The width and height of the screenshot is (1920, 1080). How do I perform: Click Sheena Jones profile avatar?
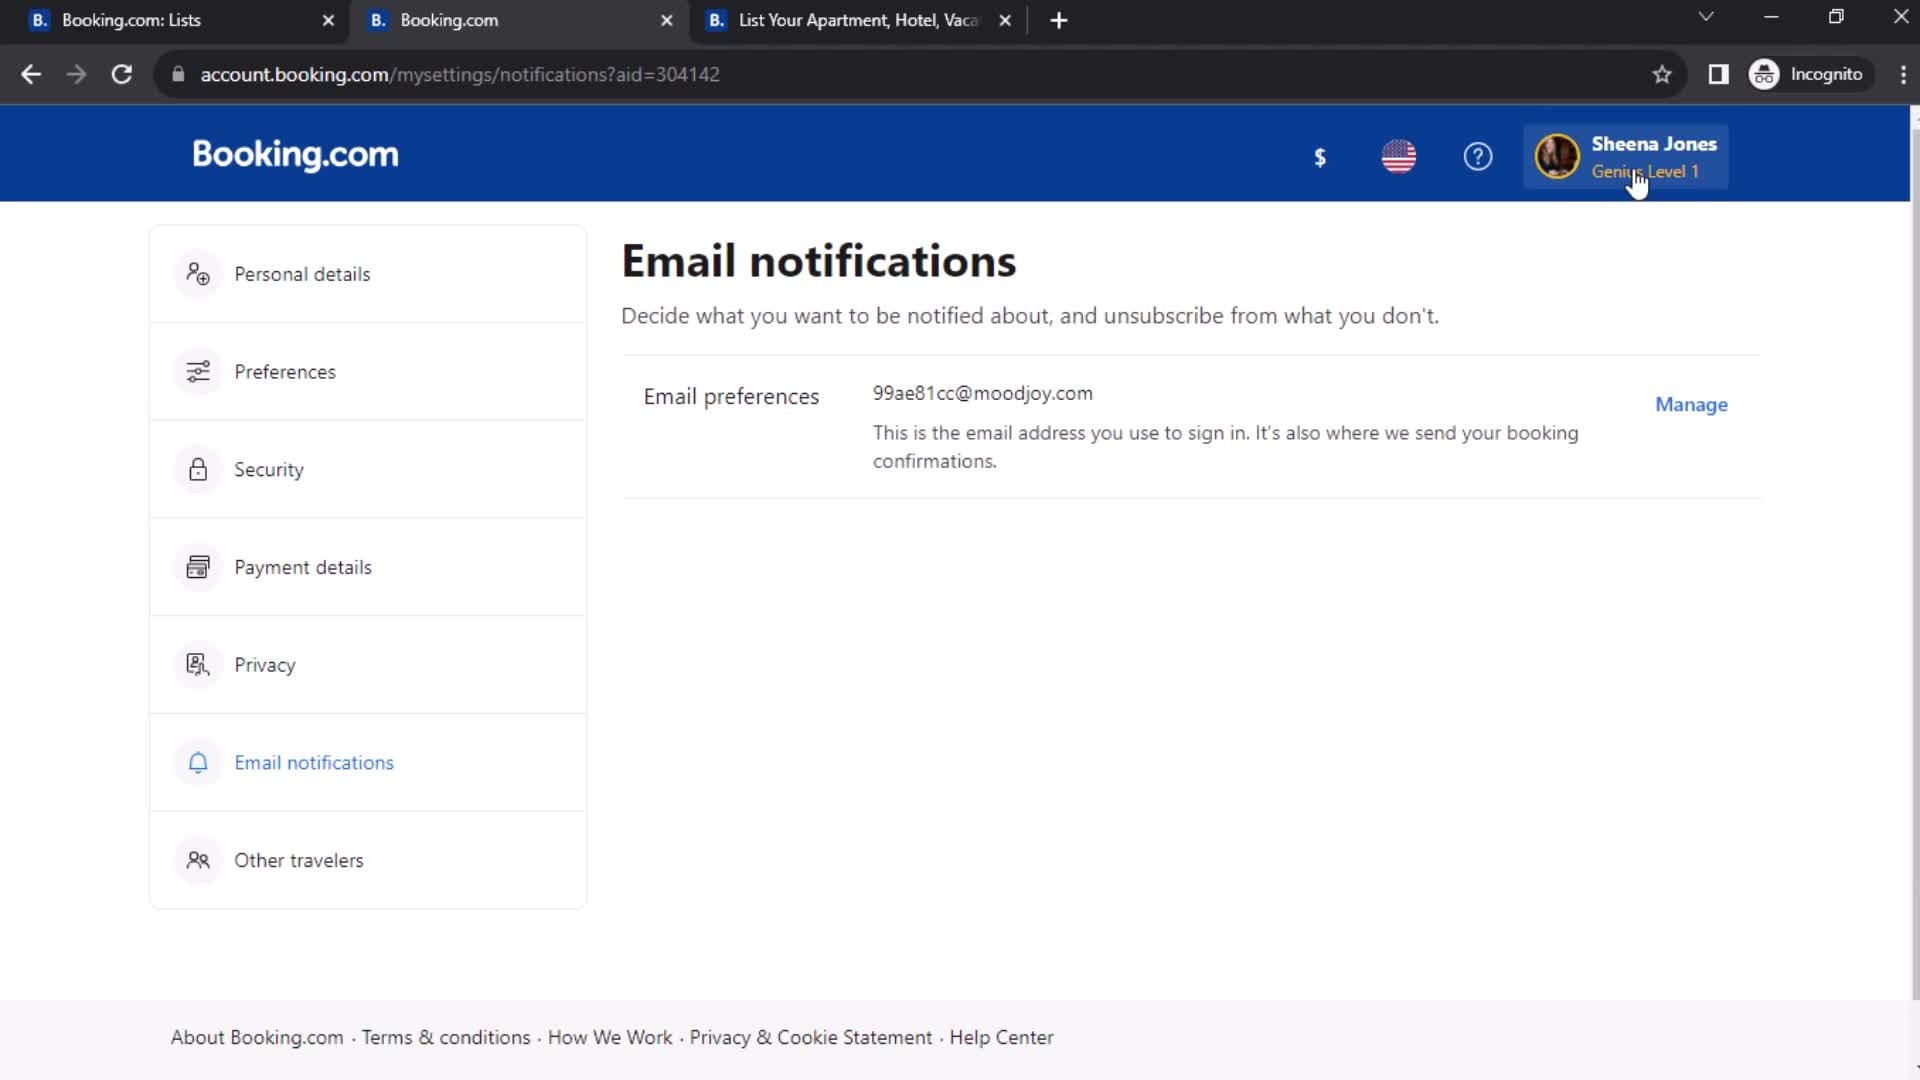point(1557,156)
